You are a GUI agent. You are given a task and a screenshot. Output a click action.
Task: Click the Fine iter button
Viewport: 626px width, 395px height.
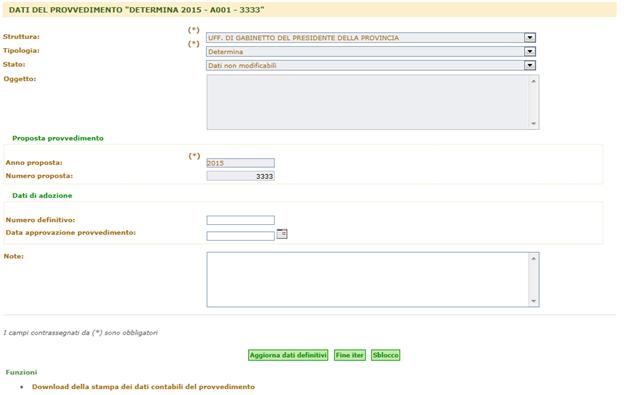pos(350,355)
